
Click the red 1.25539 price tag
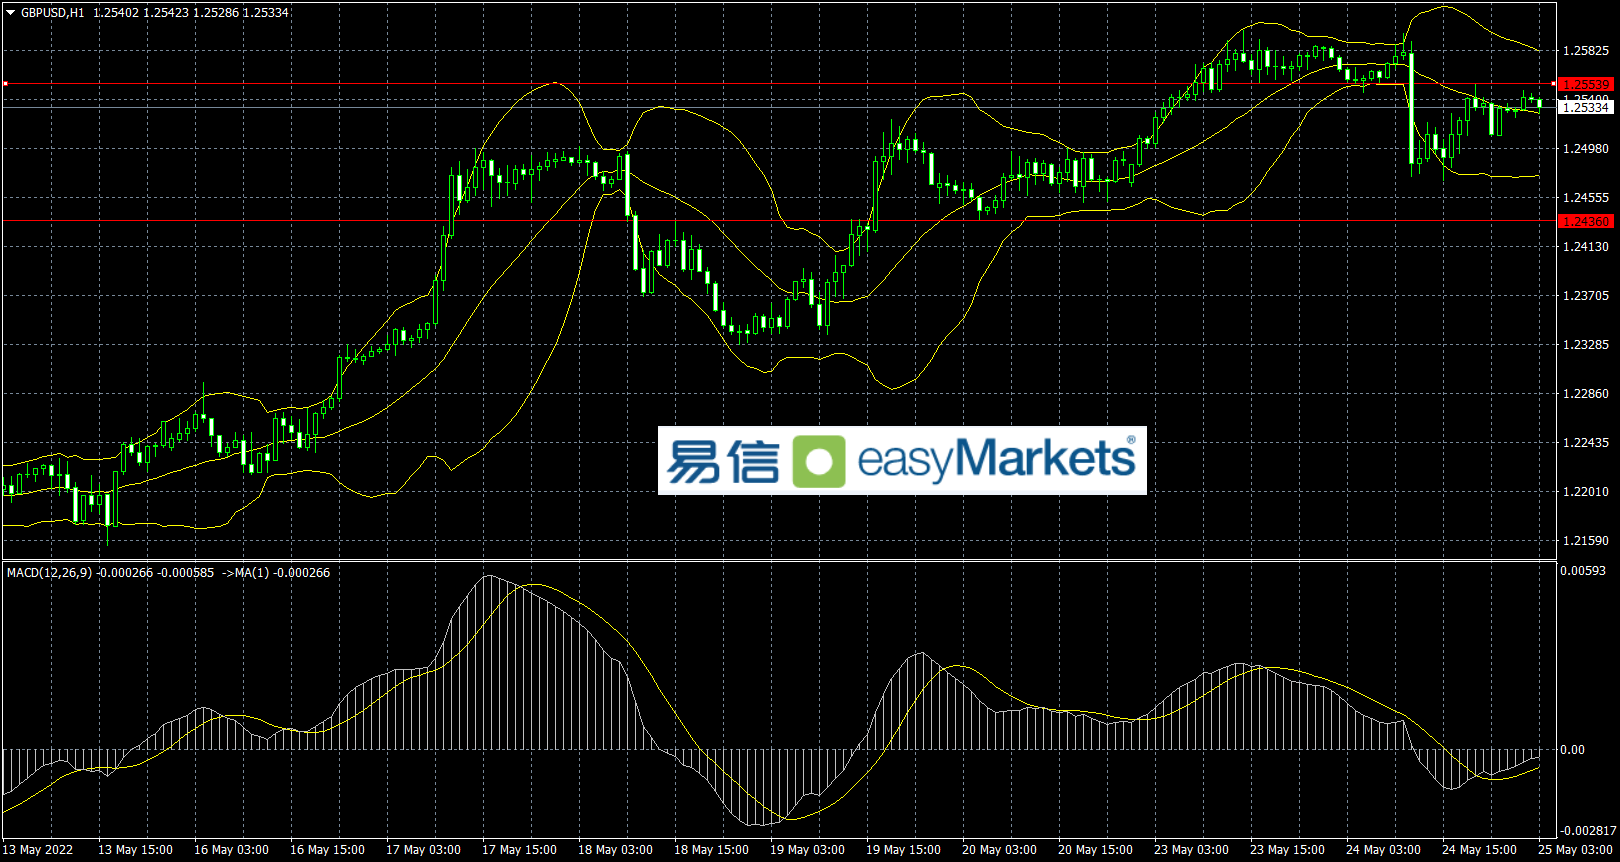pyautogui.click(x=1586, y=85)
